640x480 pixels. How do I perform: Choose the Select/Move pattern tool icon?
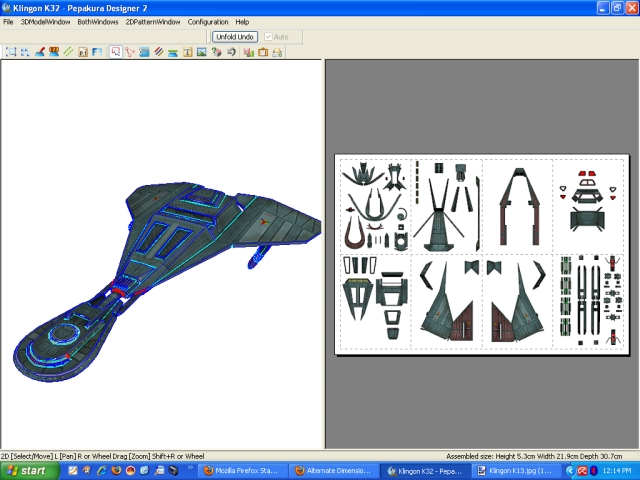(x=116, y=52)
